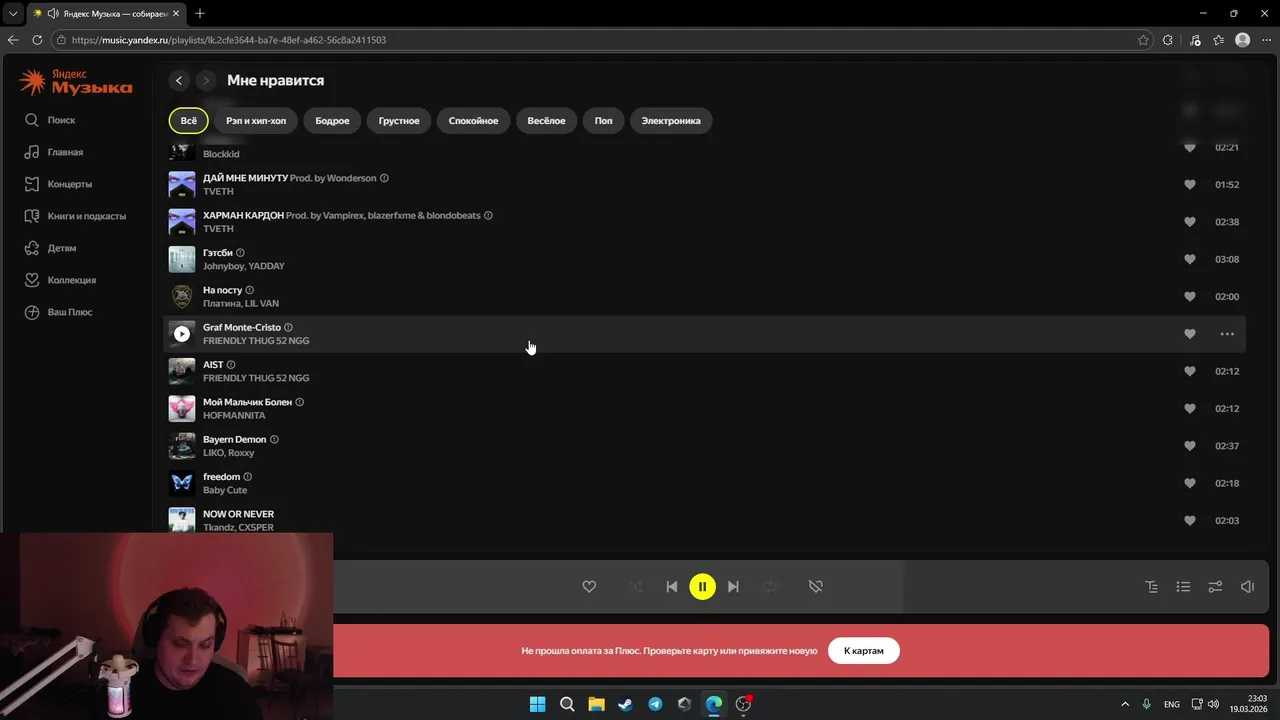This screenshot has height=720, width=1280.
Task: Open artist Baby Cute link
Action: 225,491
